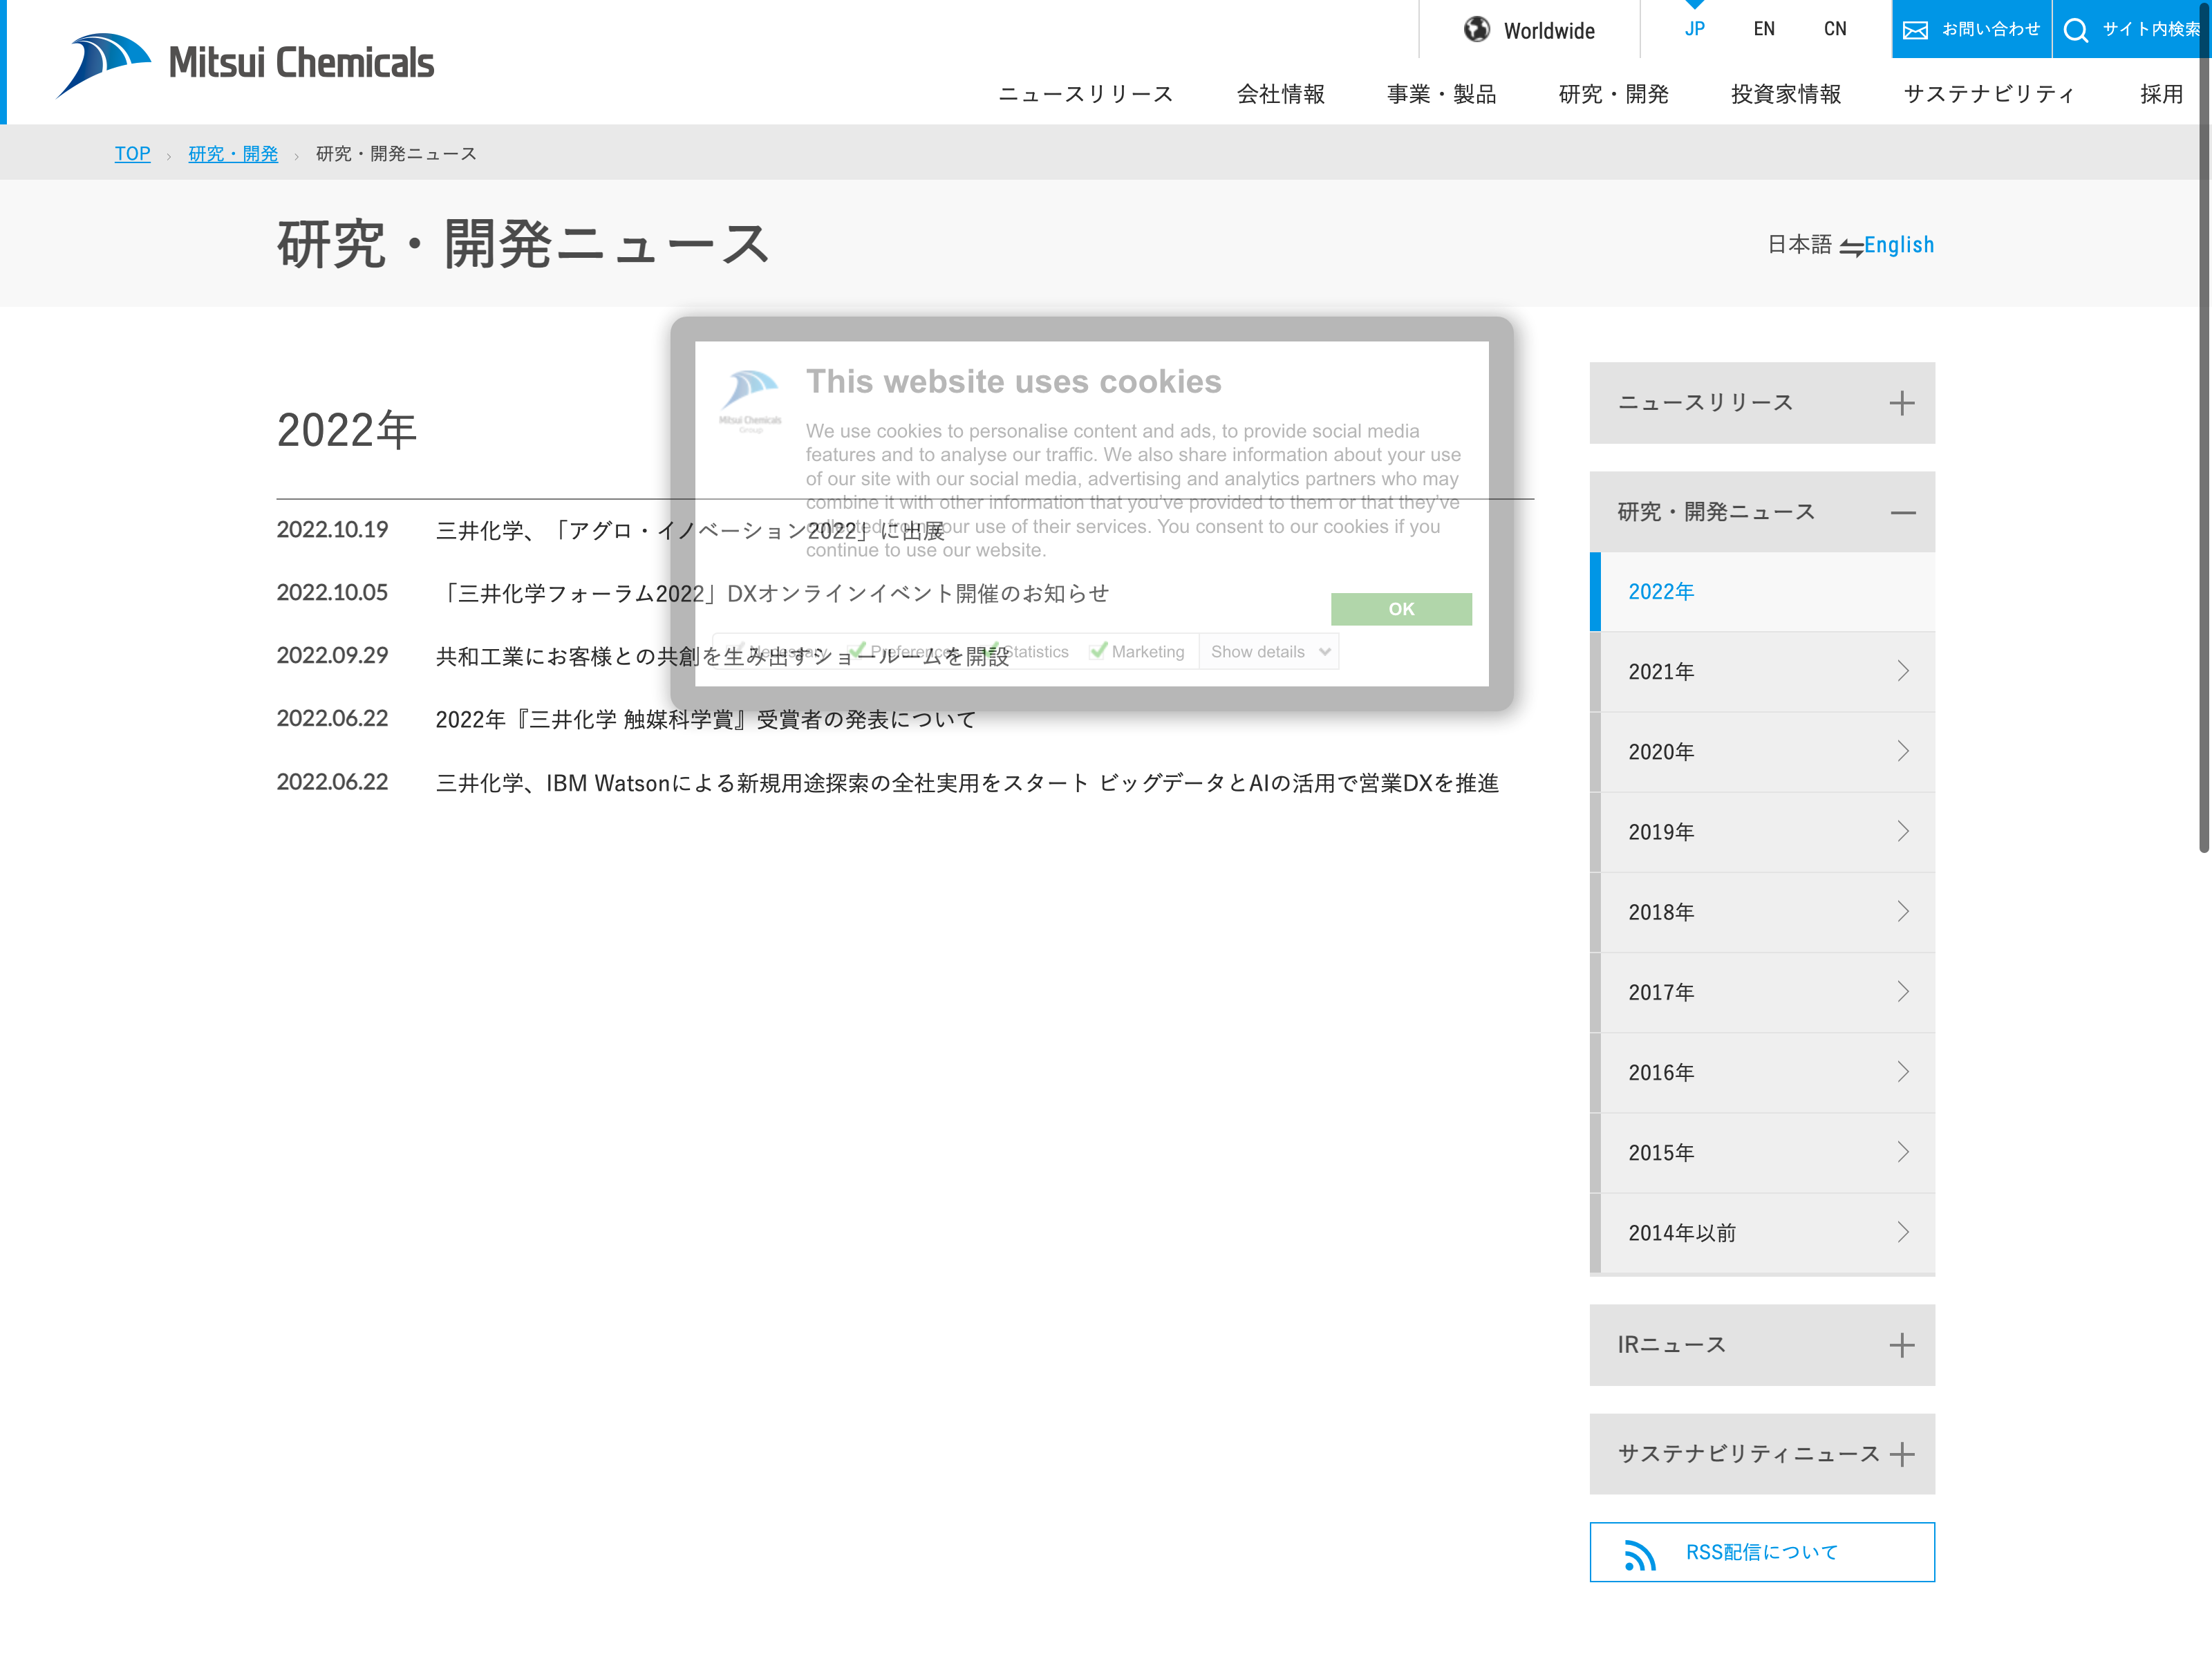Viewport: 2212px width, 1659px height.
Task: Click the Worldwide globe icon
Action: [1476, 30]
